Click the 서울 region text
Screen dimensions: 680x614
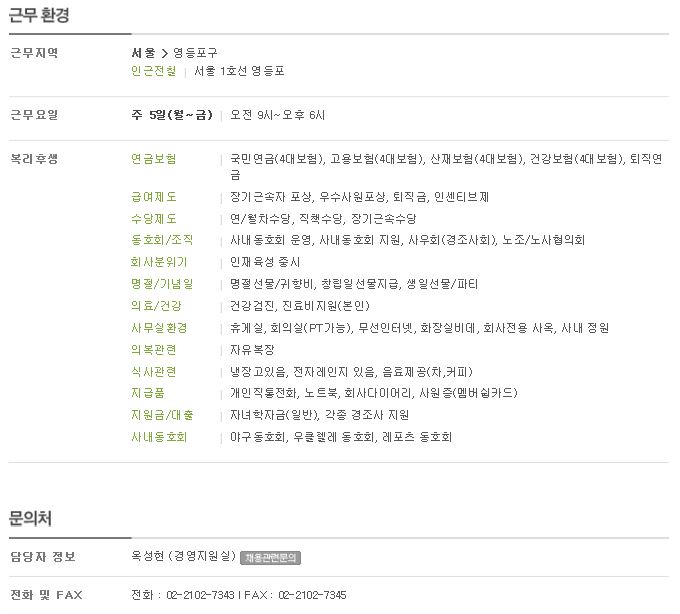[x=144, y=53]
